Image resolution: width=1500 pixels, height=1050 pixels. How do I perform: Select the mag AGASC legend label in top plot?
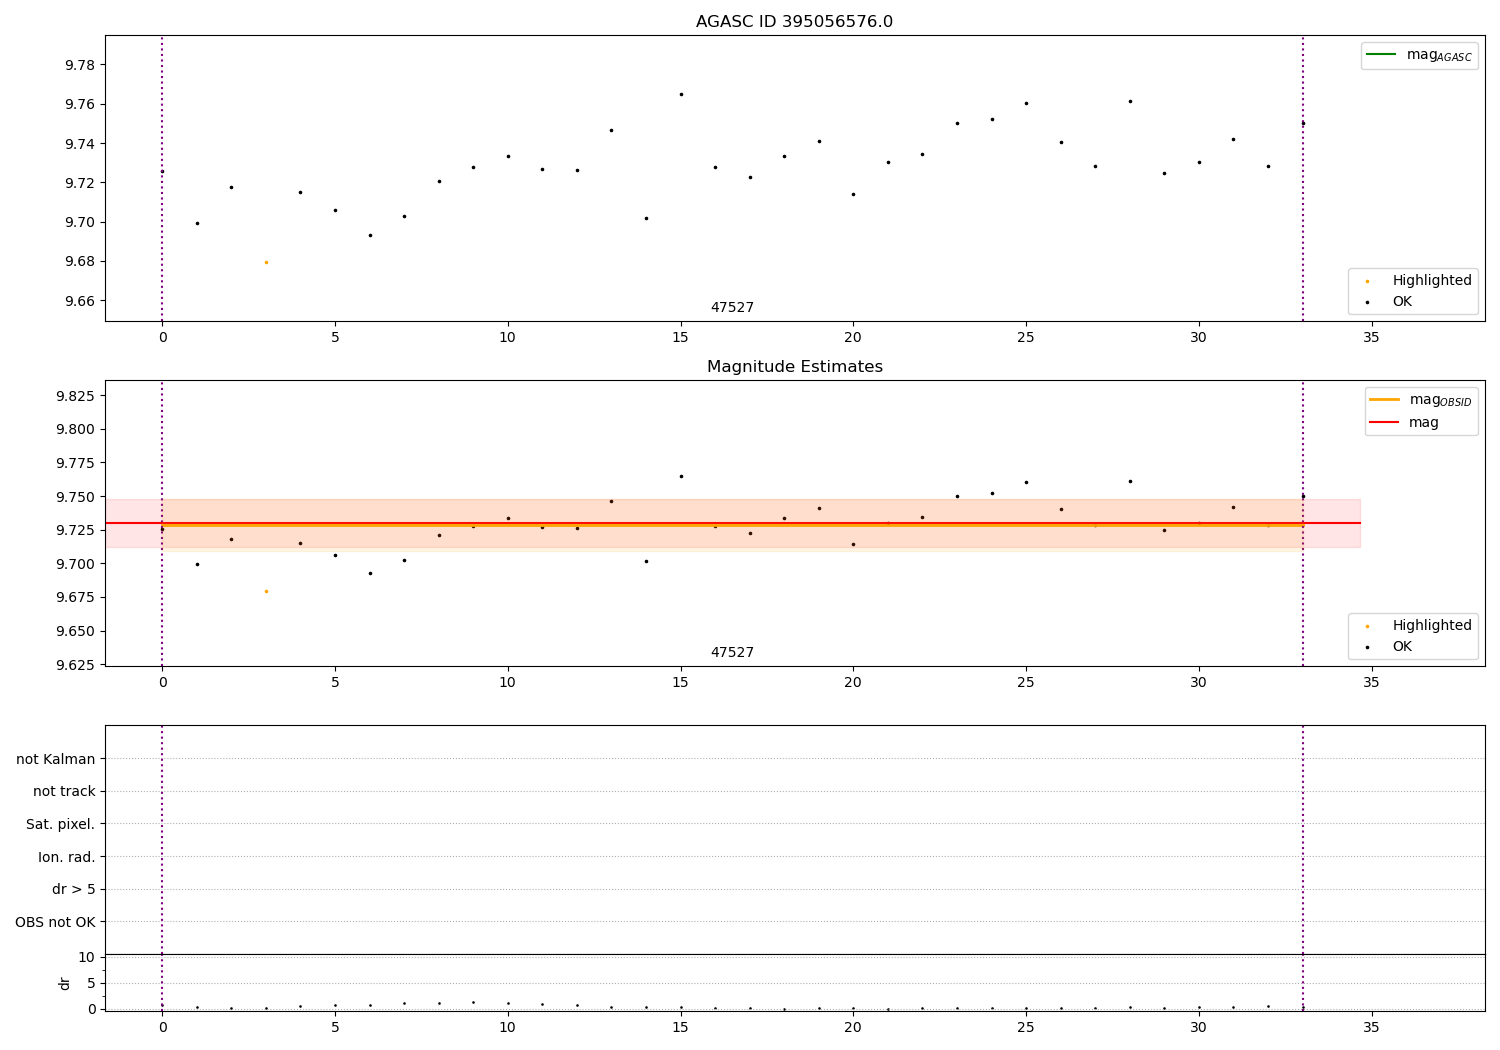pos(1439,55)
